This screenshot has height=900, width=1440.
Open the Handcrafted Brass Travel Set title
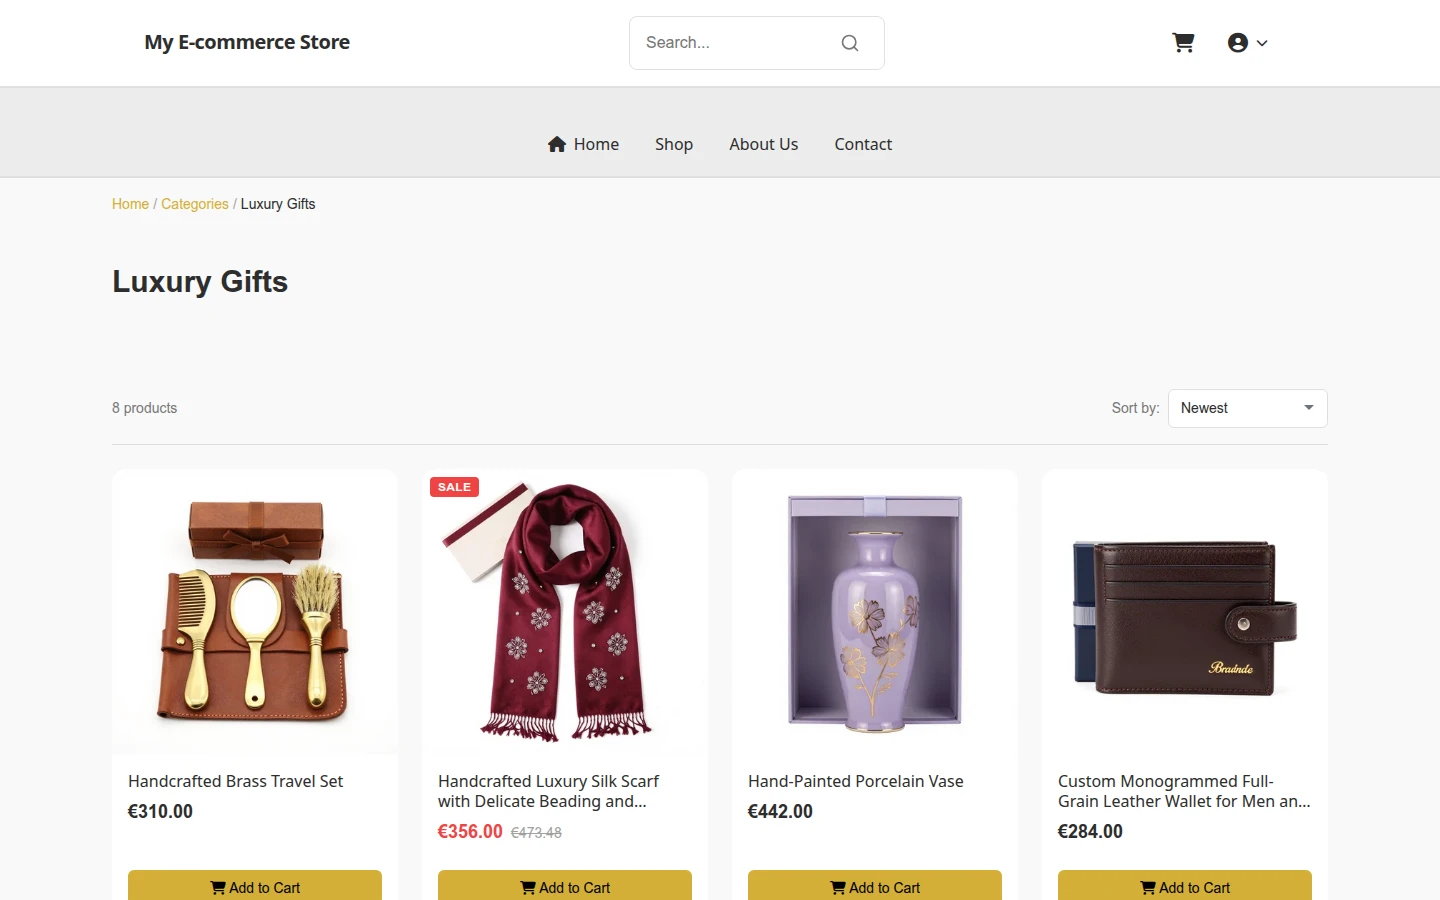click(x=235, y=781)
